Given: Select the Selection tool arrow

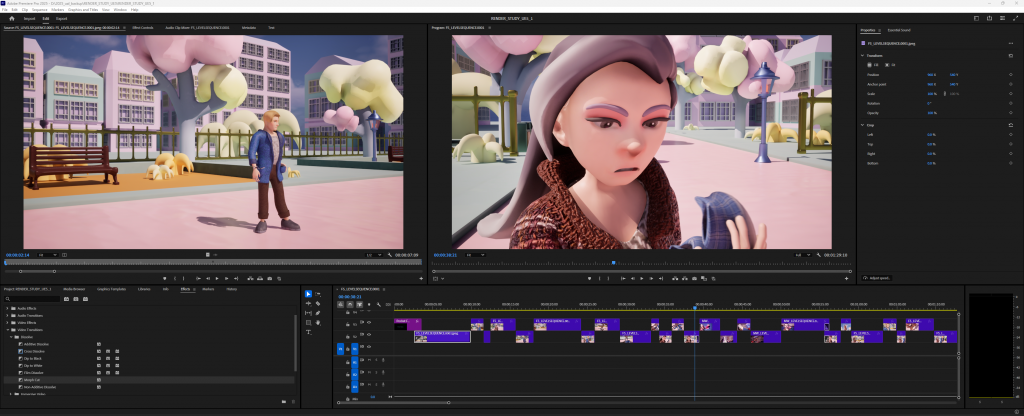Looking at the screenshot, I should (308, 294).
